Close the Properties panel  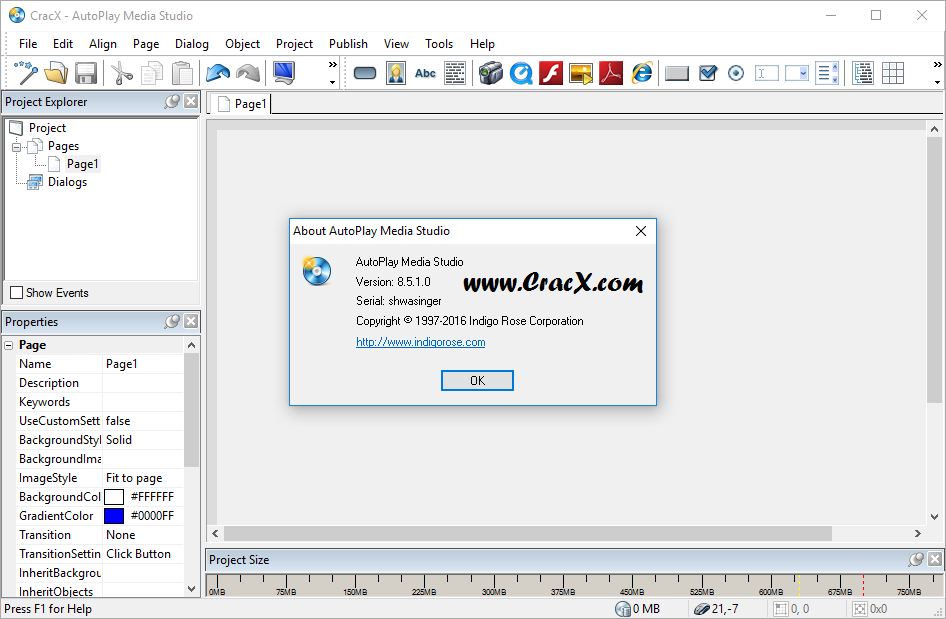(191, 321)
